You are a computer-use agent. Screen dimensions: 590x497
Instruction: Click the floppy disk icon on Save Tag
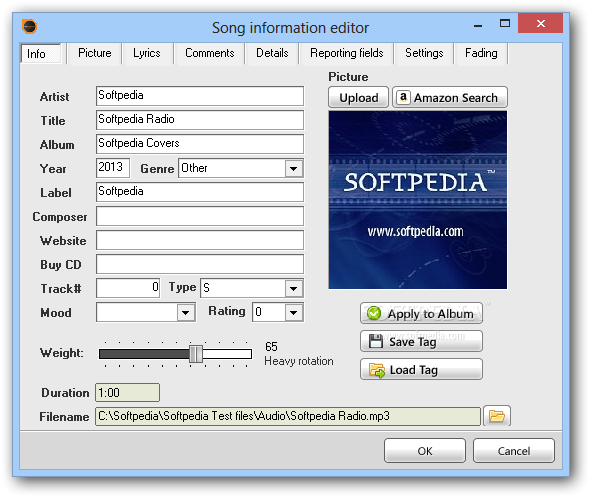[376, 341]
